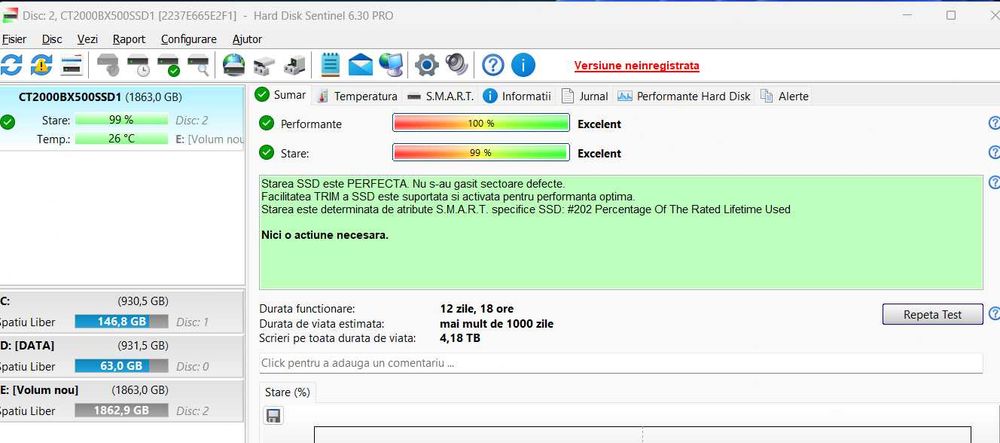The width and height of the screenshot is (1000, 443).
Task: Click the blue Refresh arrows toolbar icon
Action: 11,64
